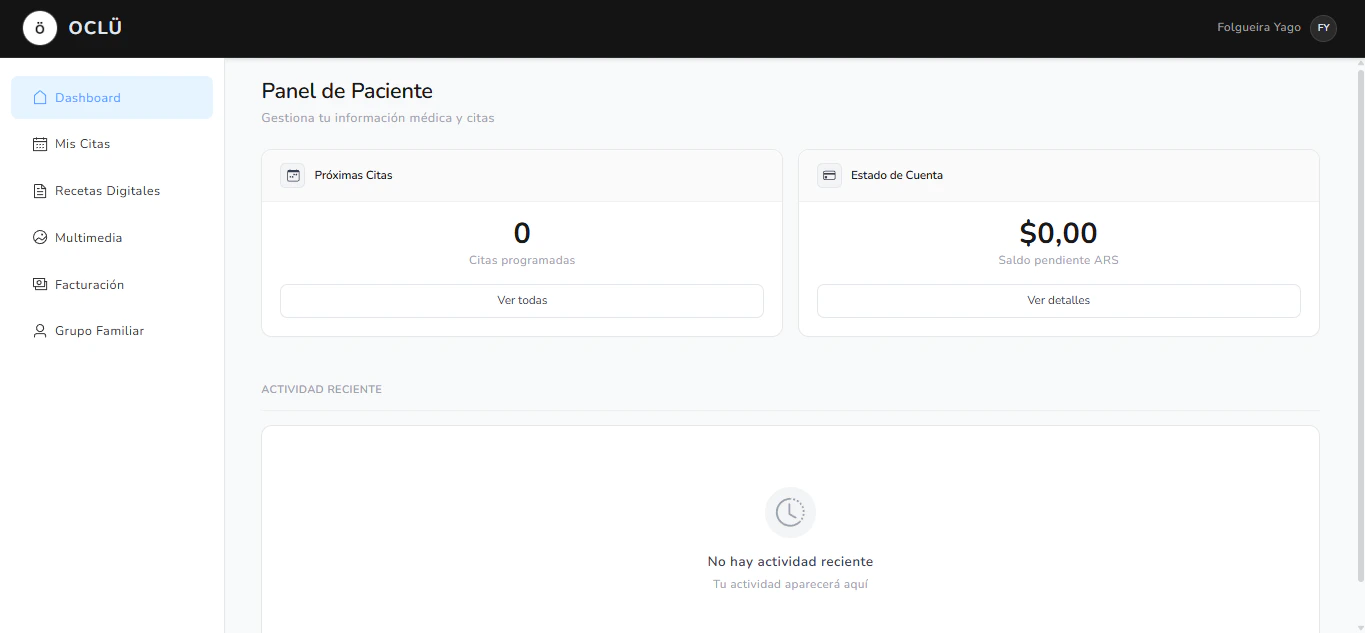Select Multimedia from the sidebar

[x=112, y=238]
